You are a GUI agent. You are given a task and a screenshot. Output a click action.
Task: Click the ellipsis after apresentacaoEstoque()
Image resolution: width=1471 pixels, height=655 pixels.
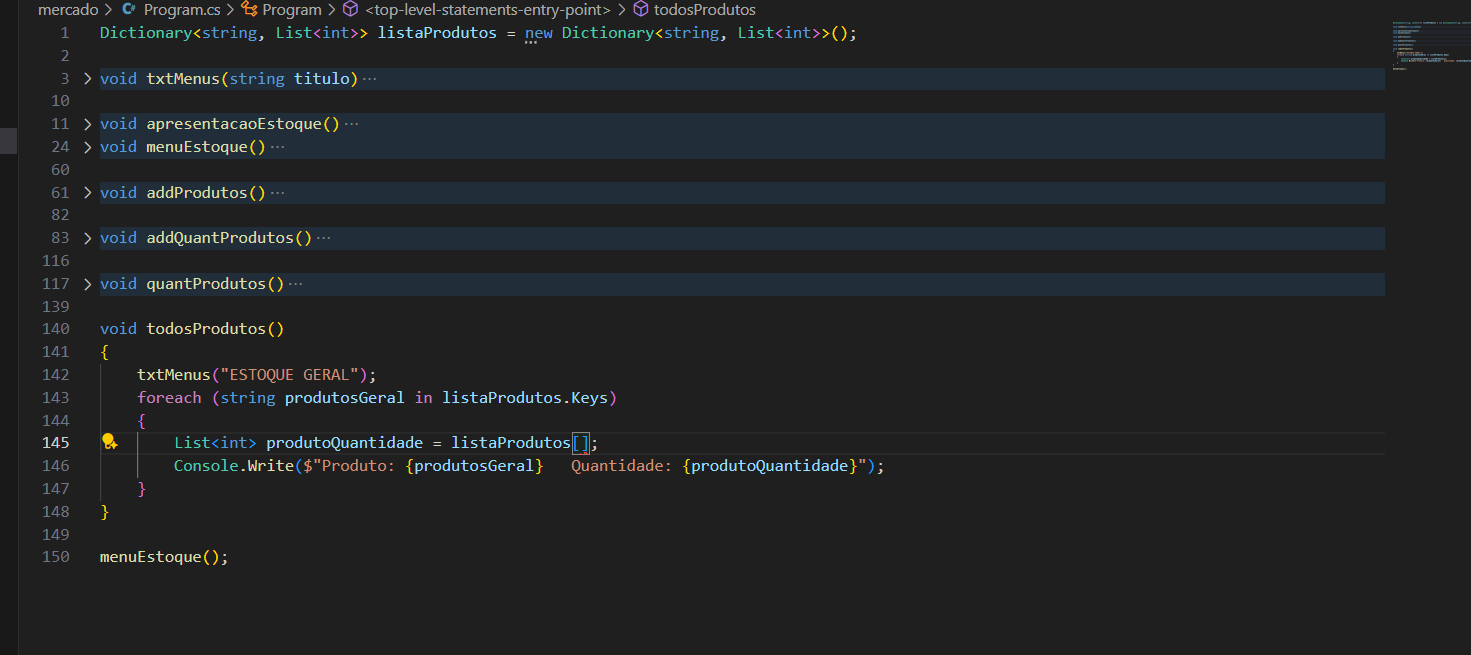click(351, 125)
